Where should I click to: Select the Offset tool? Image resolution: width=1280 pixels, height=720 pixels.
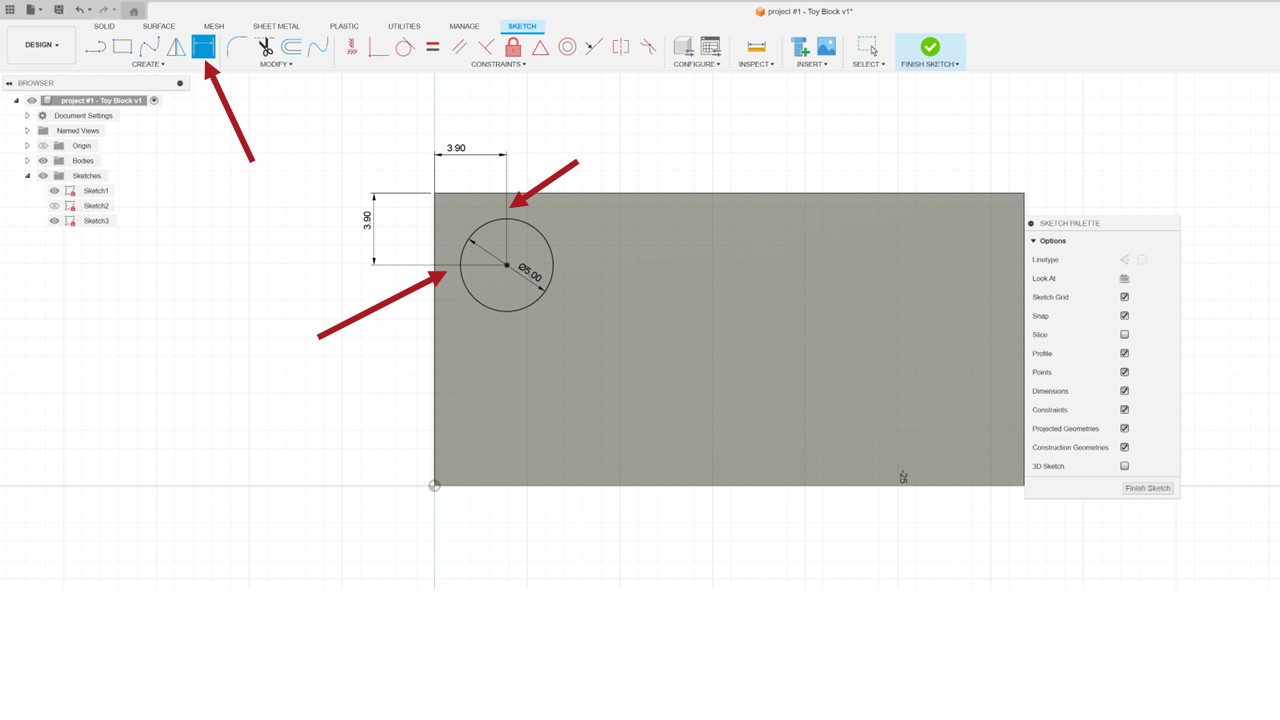point(291,46)
